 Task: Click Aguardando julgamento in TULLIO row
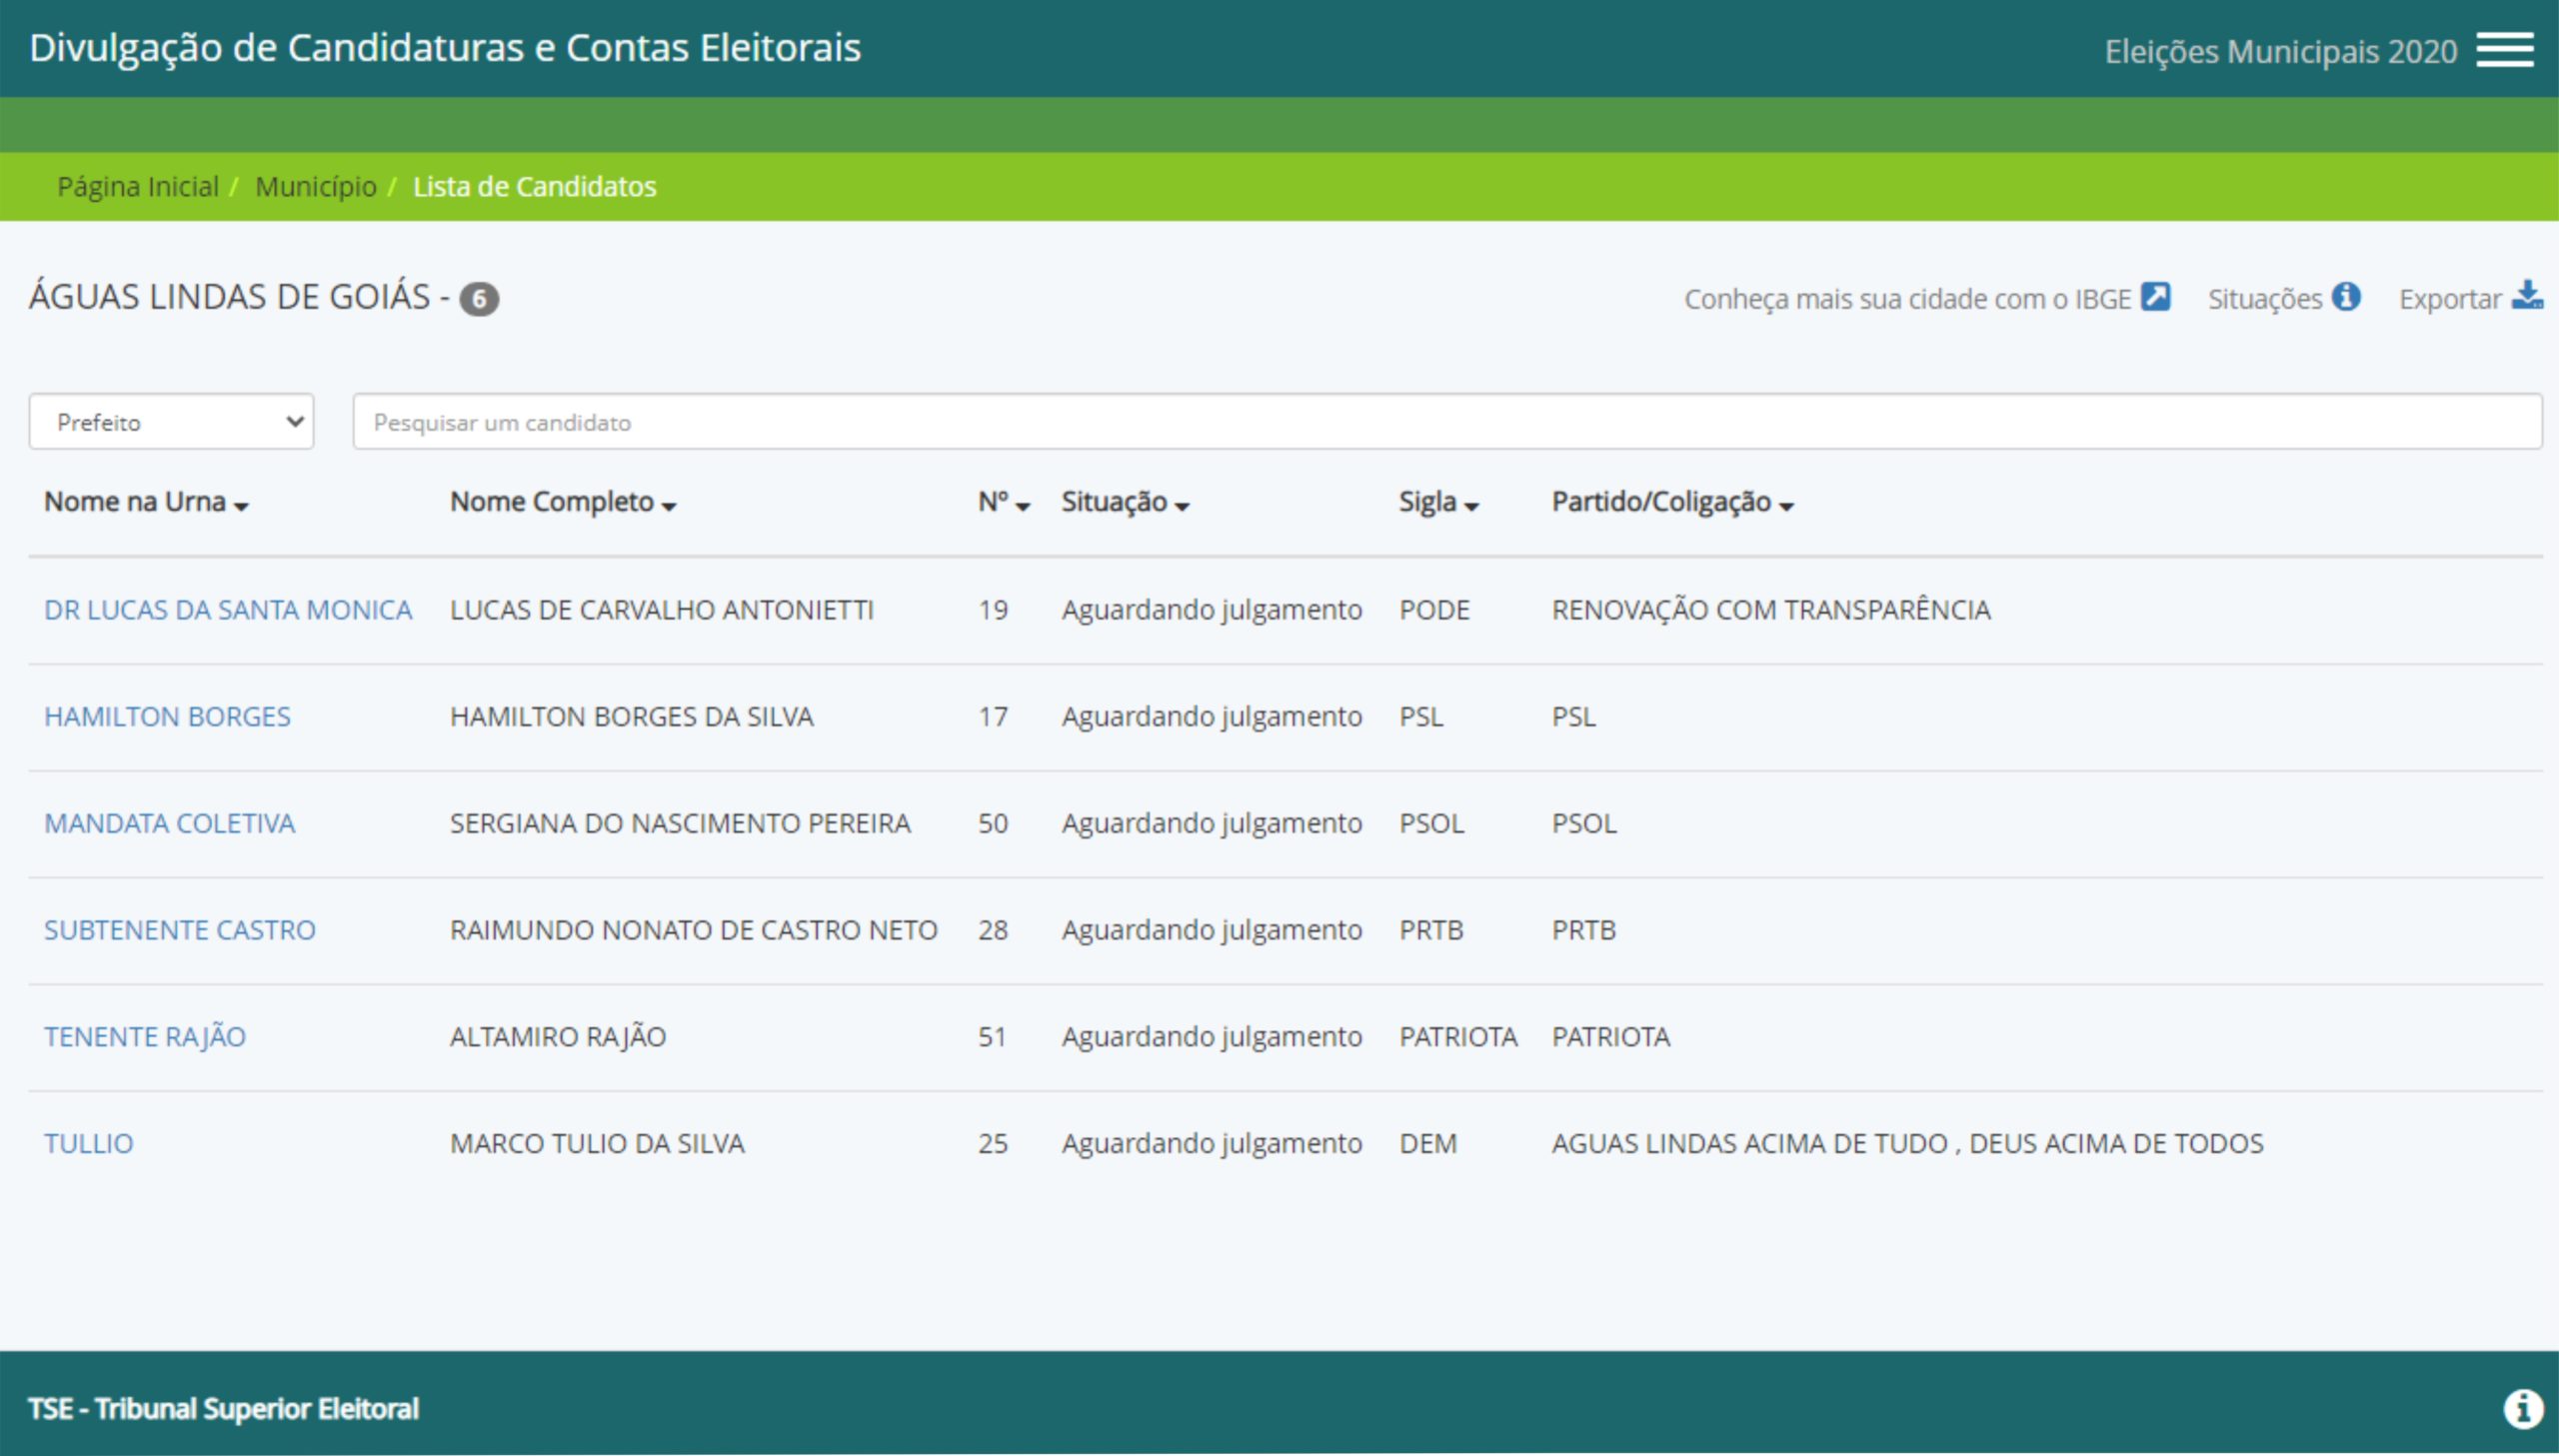coord(1212,1144)
